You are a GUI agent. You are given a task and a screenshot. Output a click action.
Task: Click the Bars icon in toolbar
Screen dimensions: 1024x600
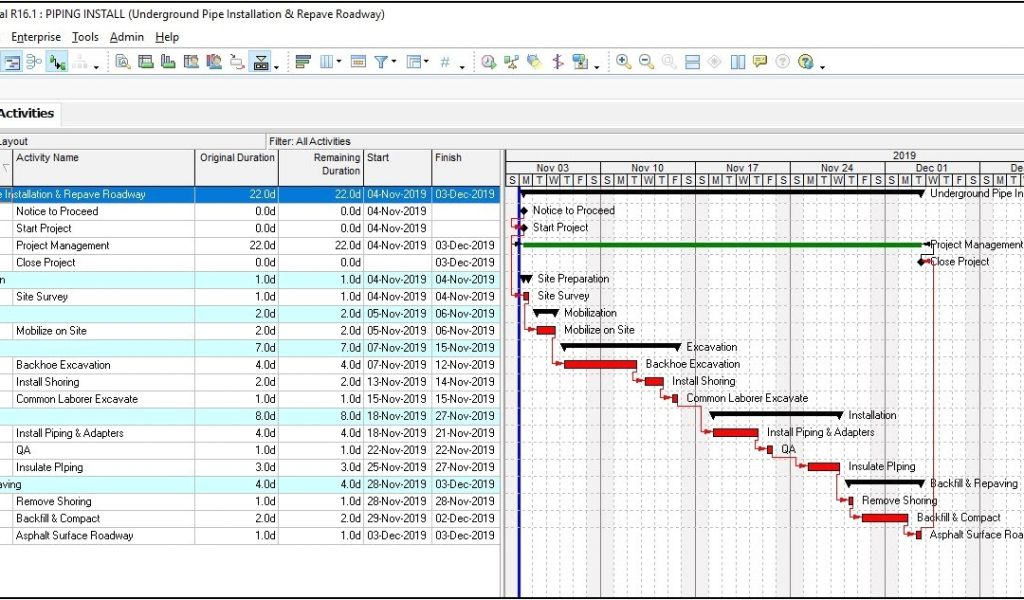point(304,62)
